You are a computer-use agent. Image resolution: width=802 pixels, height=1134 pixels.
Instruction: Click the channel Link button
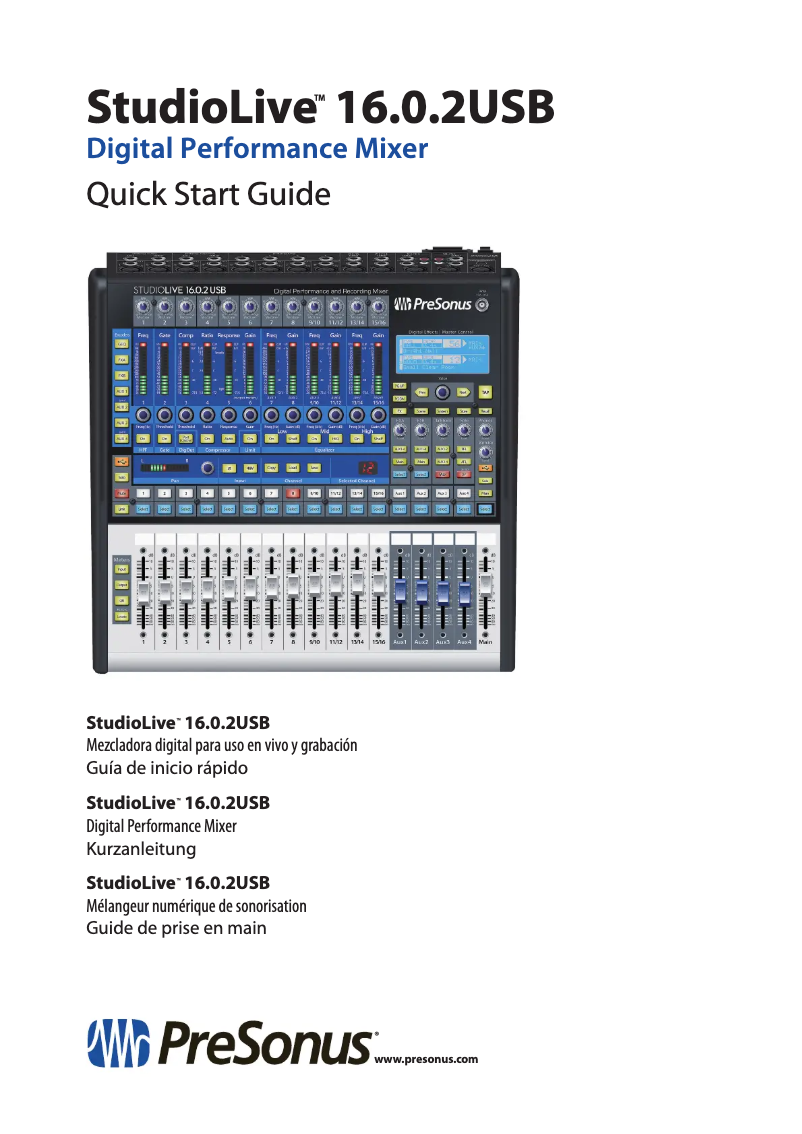point(120,509)
